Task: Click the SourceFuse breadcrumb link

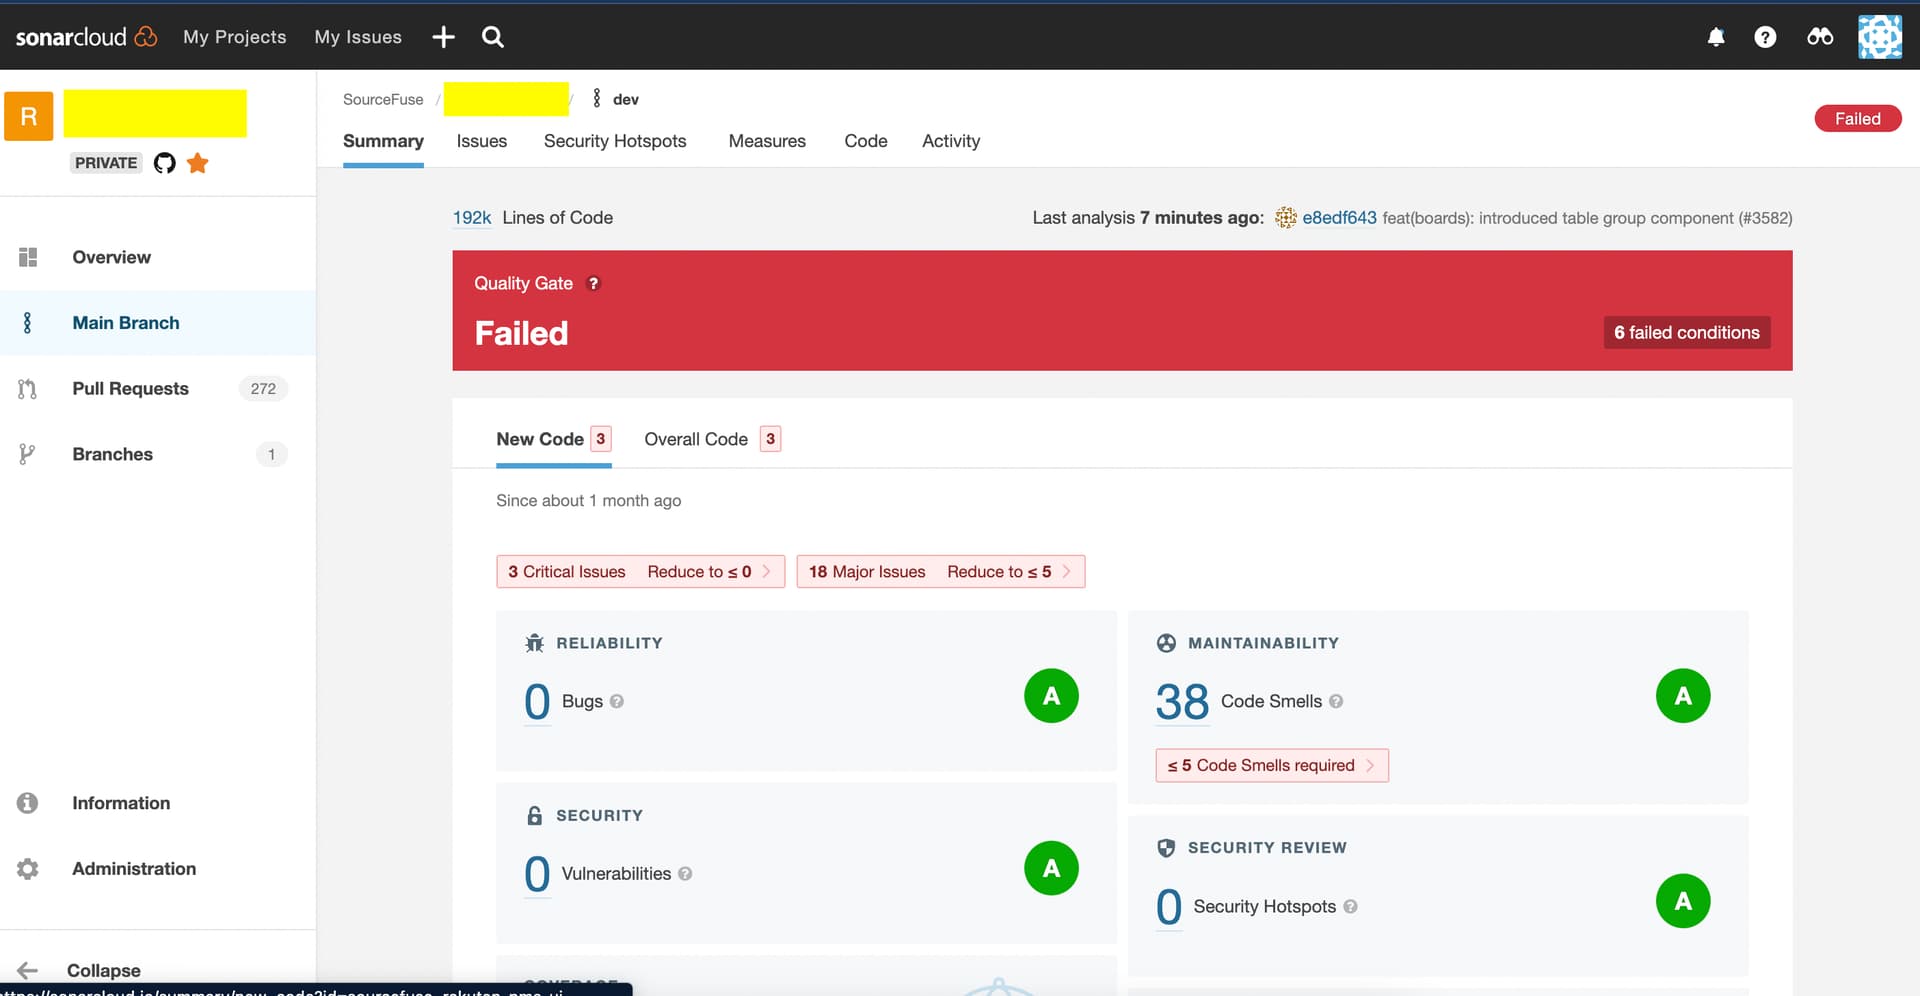Action: pos(383,99)
